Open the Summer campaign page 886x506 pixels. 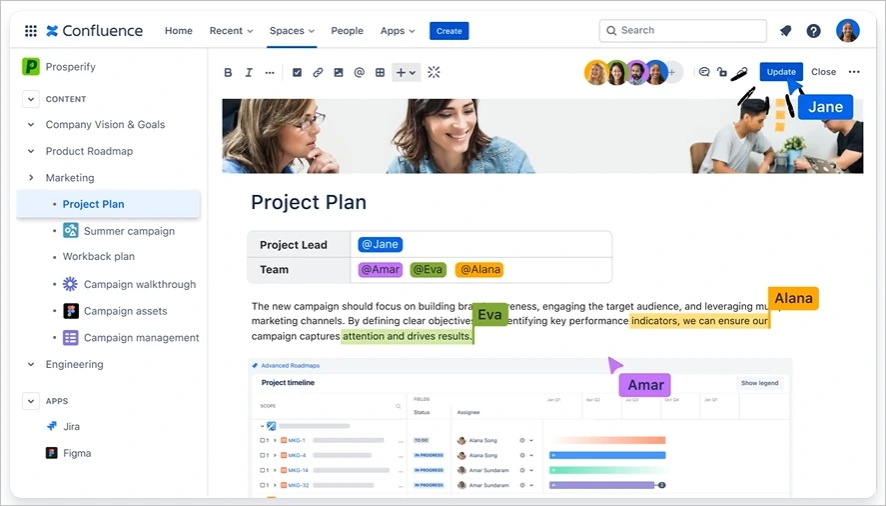129,231
